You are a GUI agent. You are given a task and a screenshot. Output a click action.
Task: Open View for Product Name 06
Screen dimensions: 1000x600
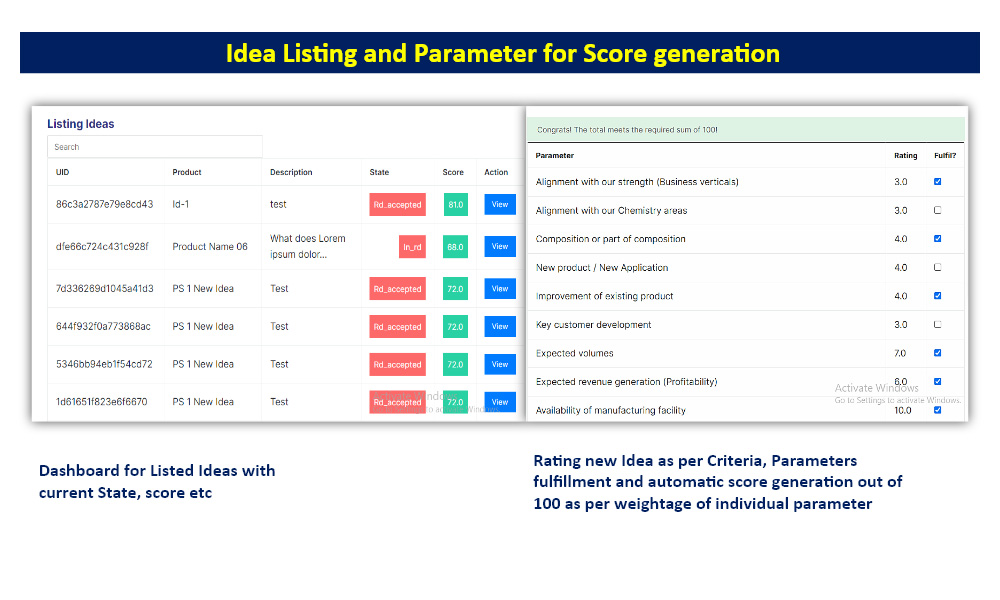point(500,247)
